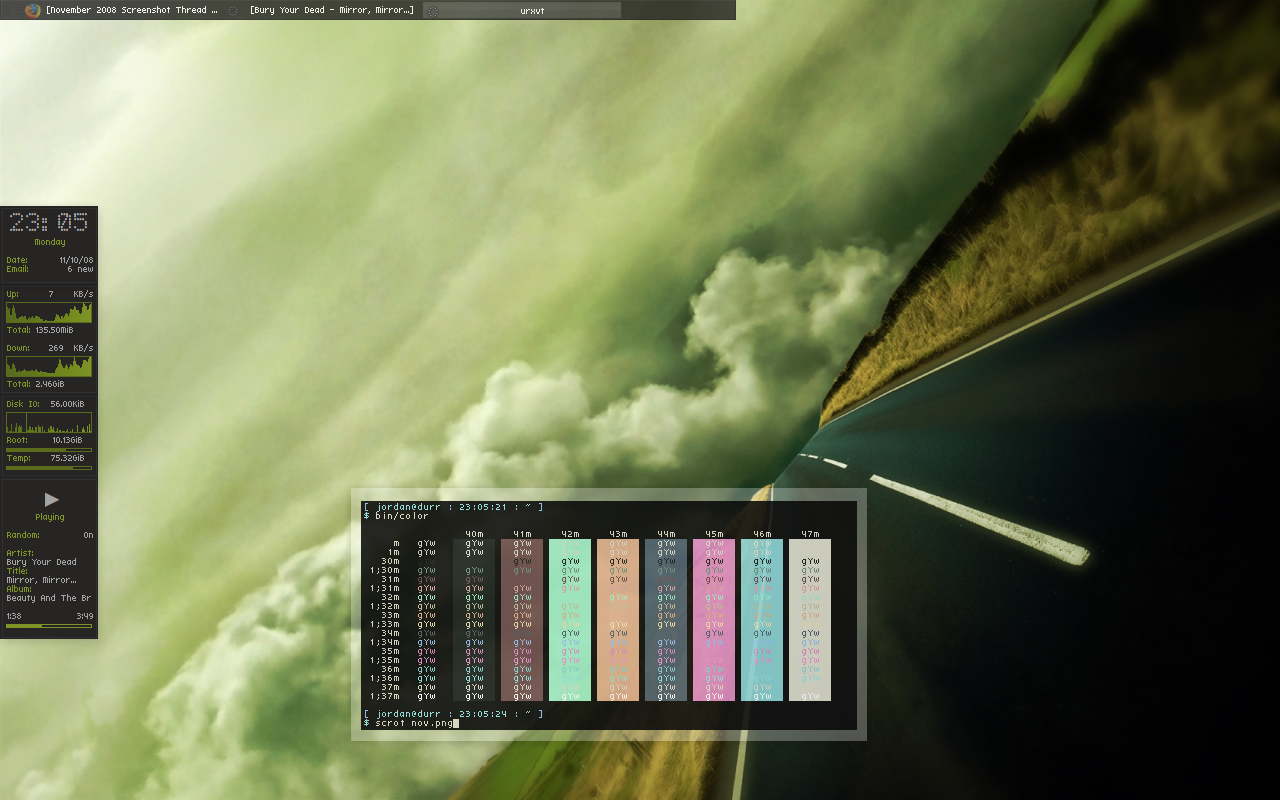Screen dimensions: 1280x800
Task: Click the upload total "135.50MiB"
Action: (54, 330)
